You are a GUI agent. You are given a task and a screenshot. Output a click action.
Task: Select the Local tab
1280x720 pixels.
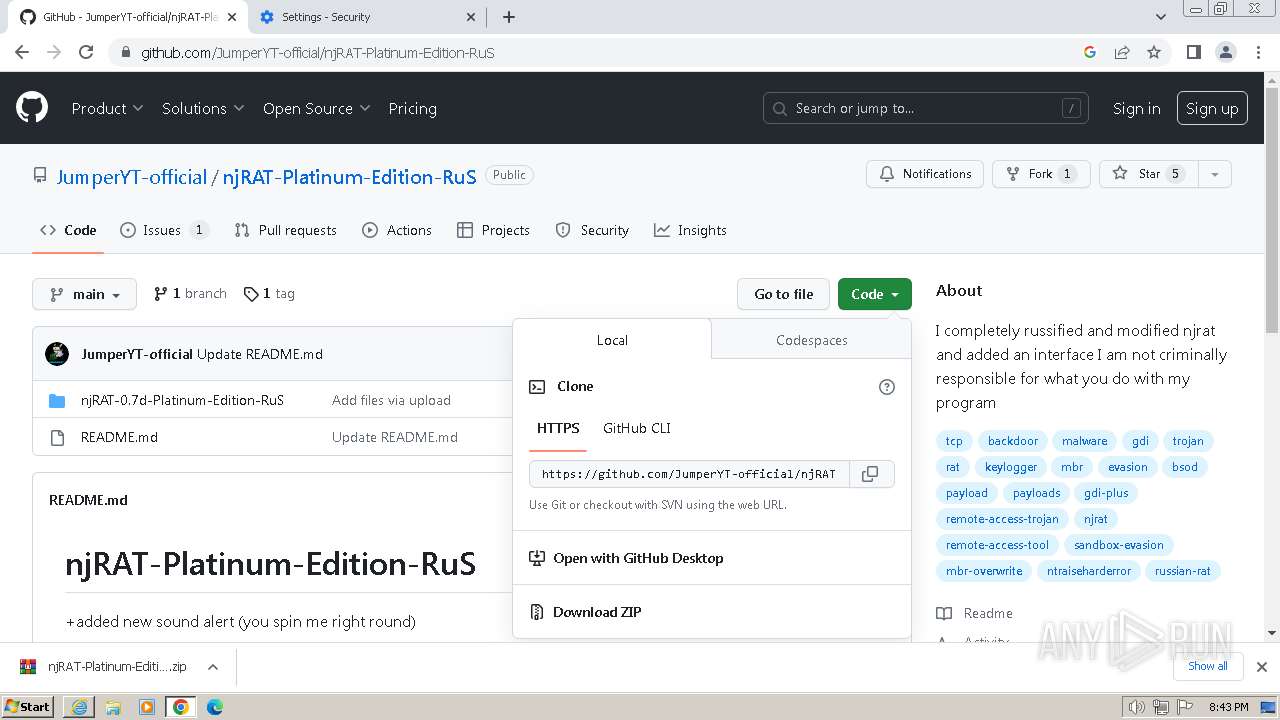[612, 340]
